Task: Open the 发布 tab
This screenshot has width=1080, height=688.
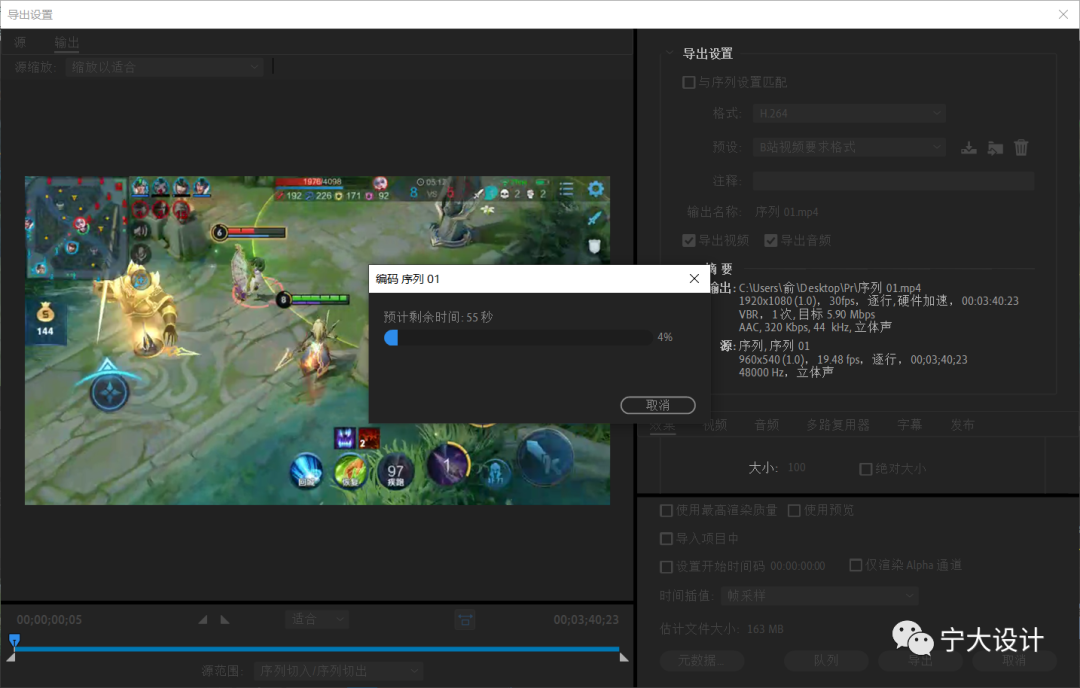Action: tap(962, 425)
